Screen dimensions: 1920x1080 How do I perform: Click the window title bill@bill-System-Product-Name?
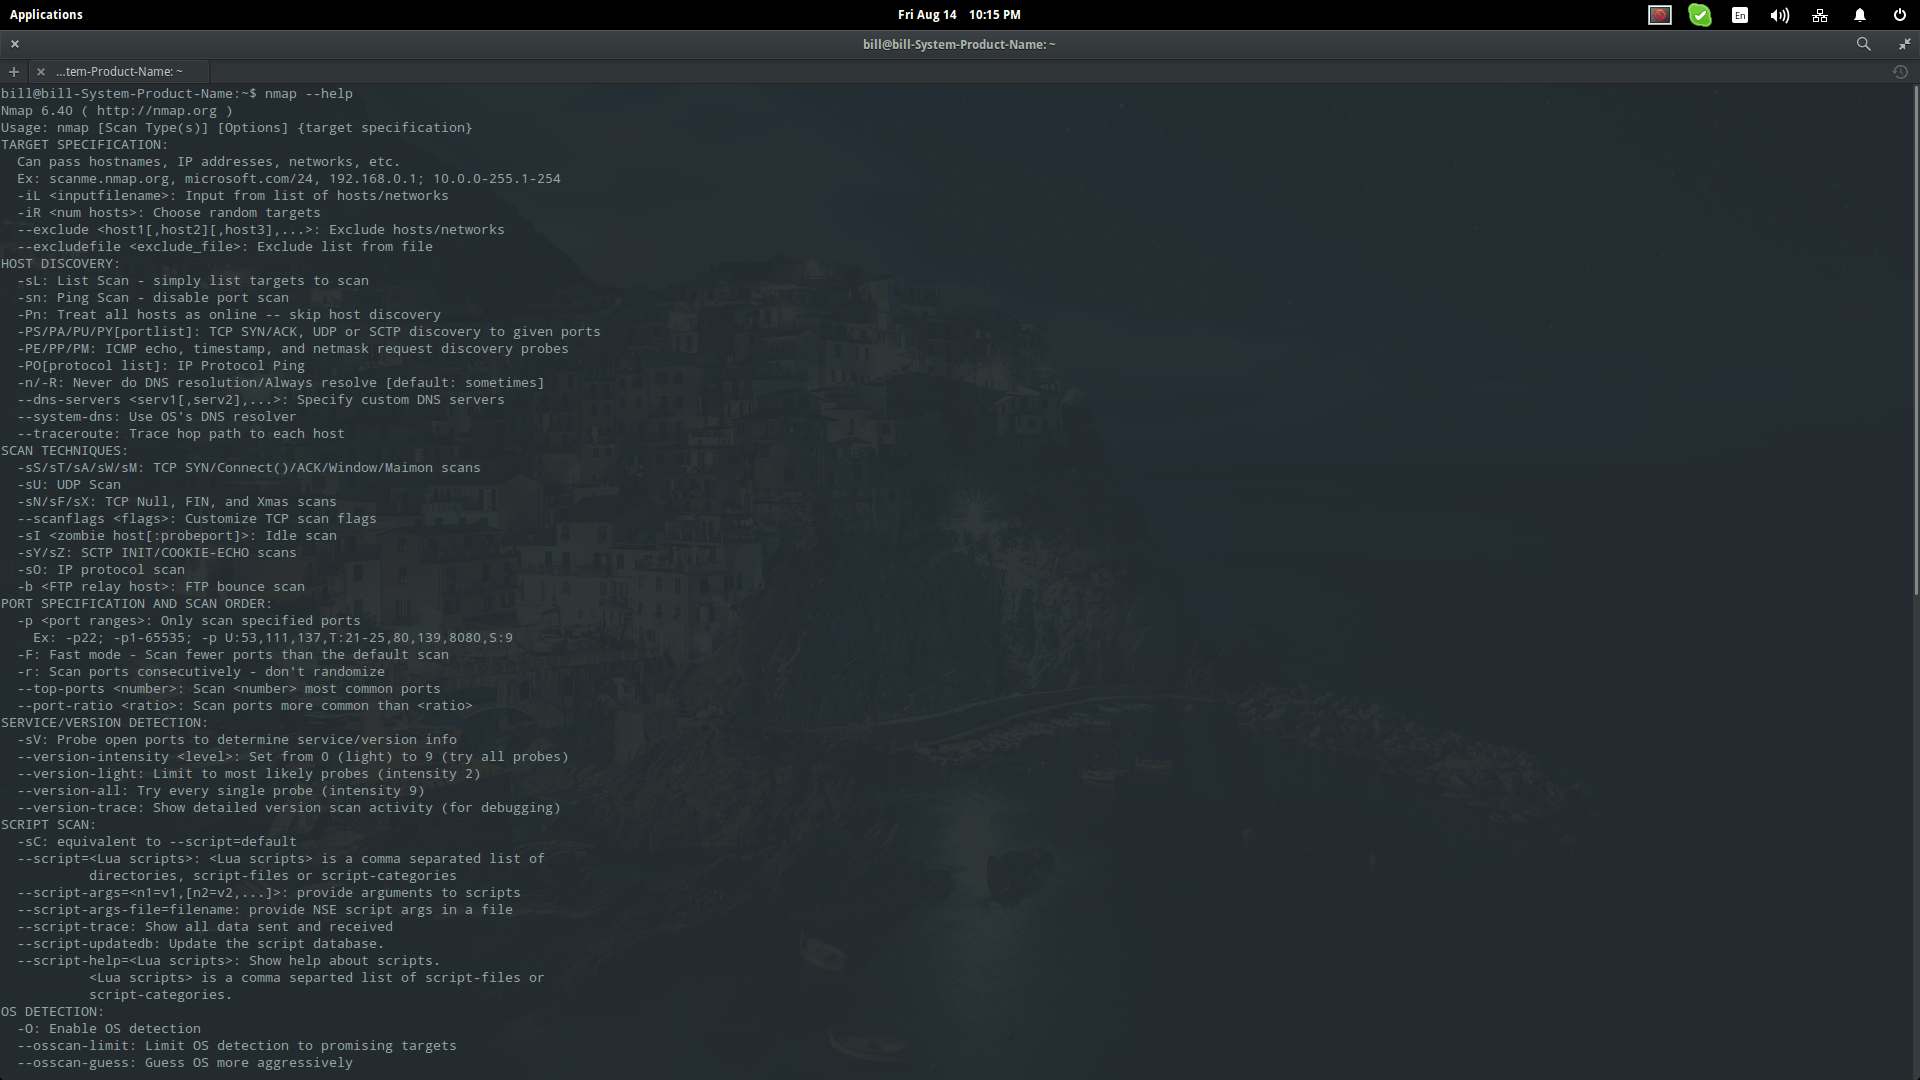tap(958, 44)
